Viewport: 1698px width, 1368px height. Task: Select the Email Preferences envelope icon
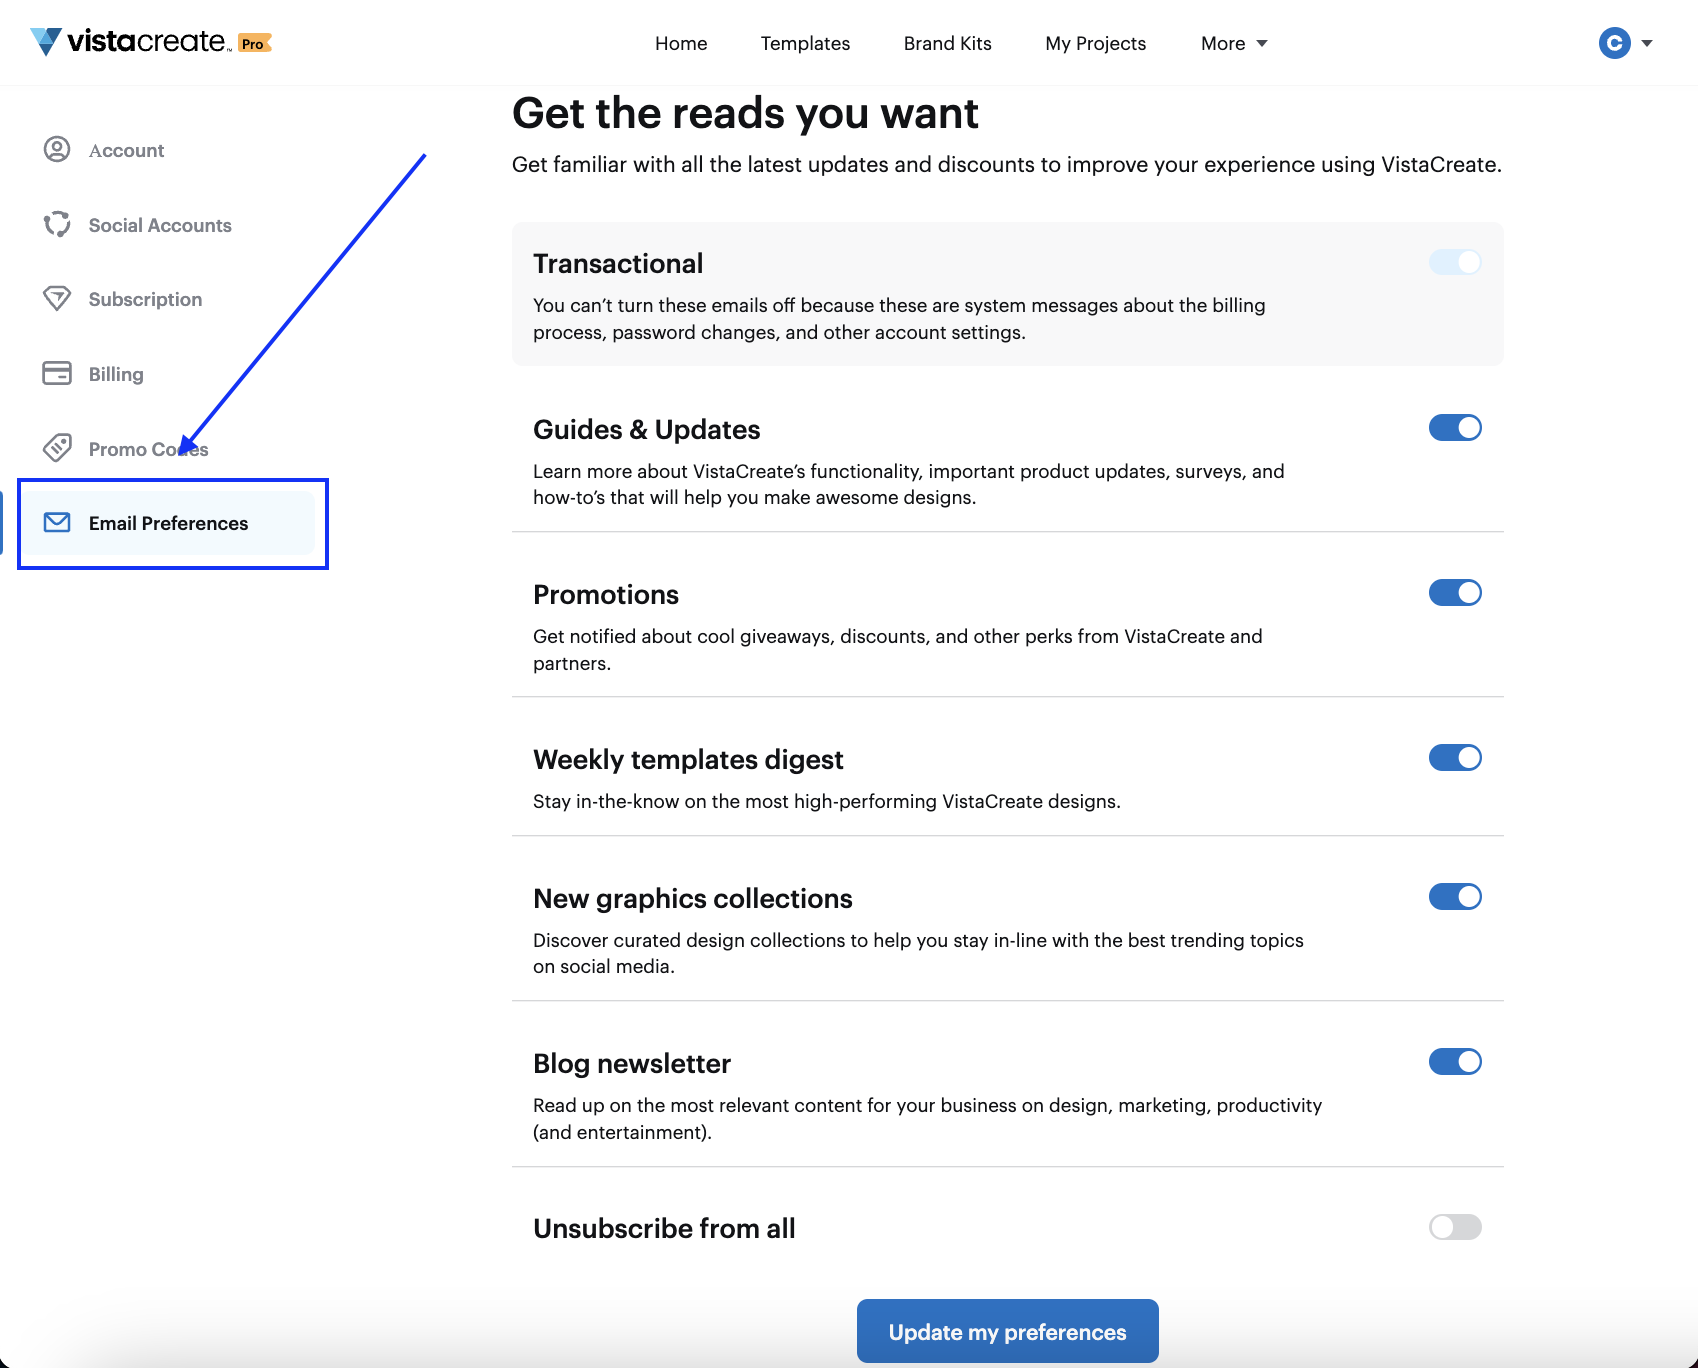click(57, 522)
